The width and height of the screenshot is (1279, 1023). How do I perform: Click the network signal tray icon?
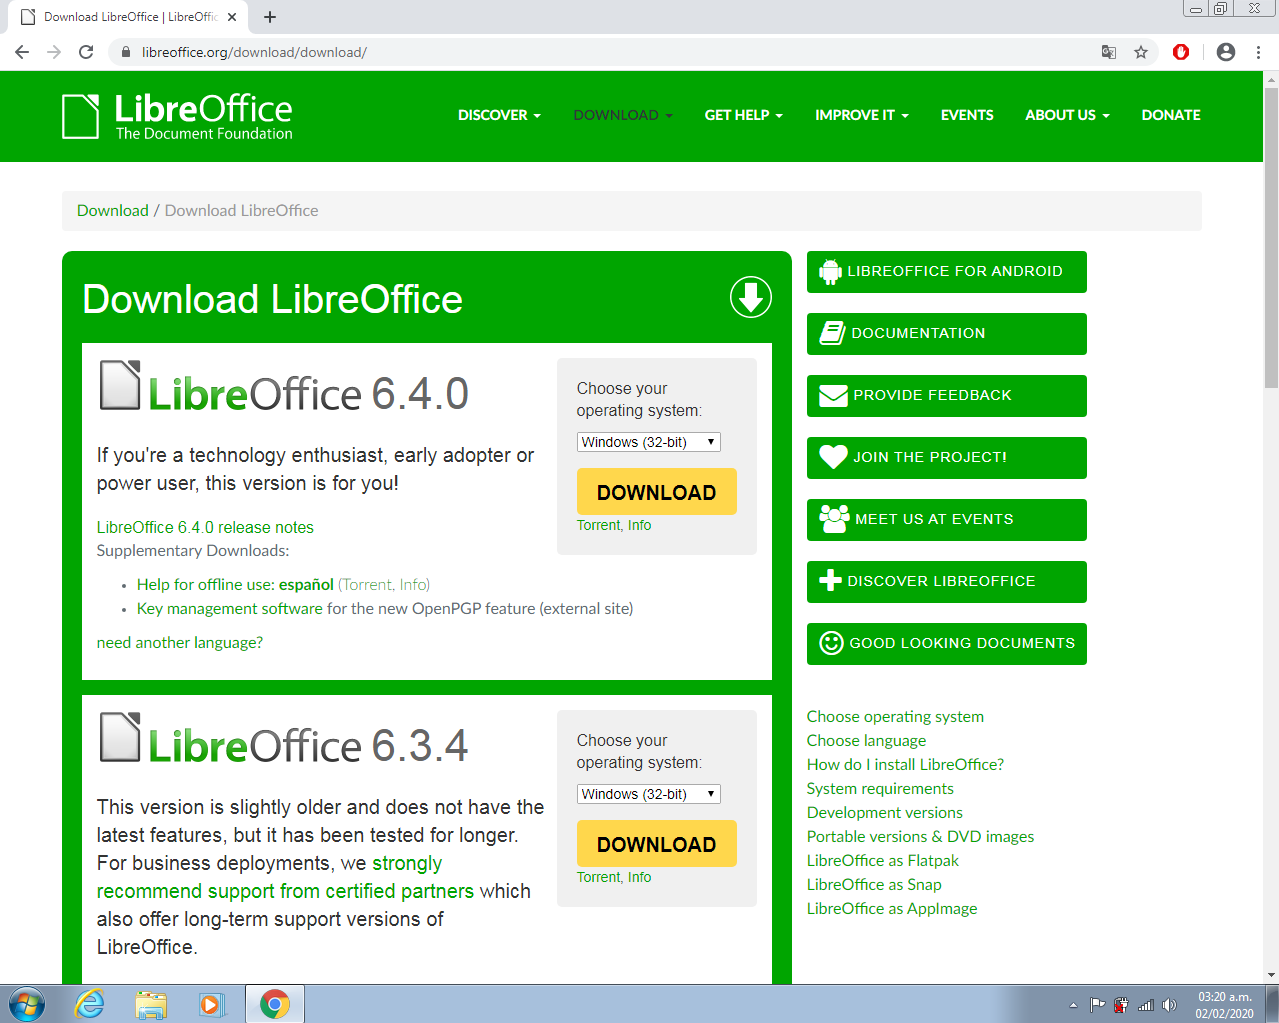pyautogui.click(x=1146, y=1005)
